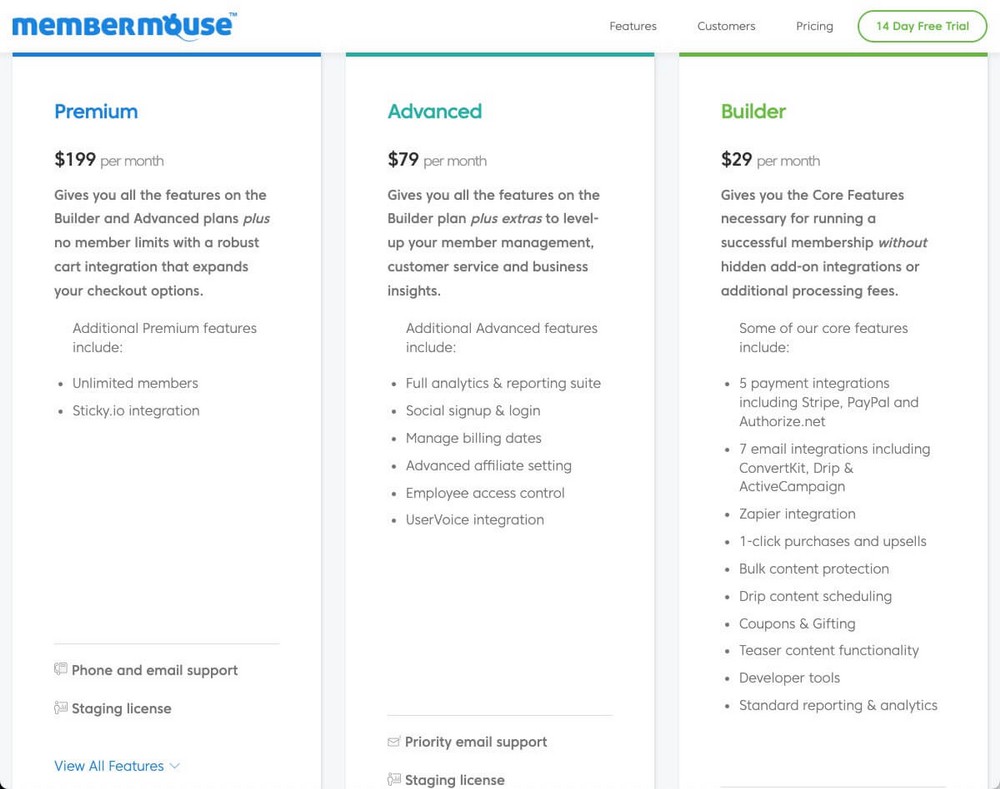Select the Advanced plan heading
This screenshot has height=789, width=1000.
tap(434, 111)
